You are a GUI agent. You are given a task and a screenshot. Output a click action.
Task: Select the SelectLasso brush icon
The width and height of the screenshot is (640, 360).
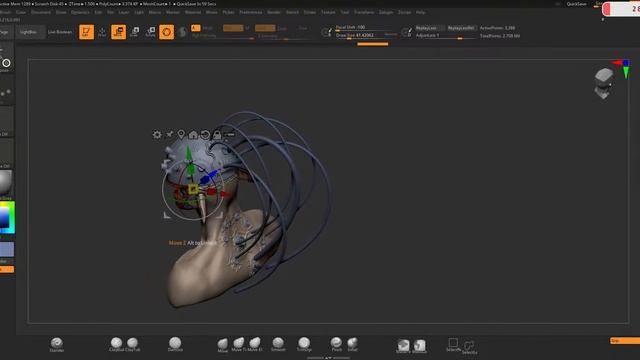pyautogui.click(x=469, y=347)
